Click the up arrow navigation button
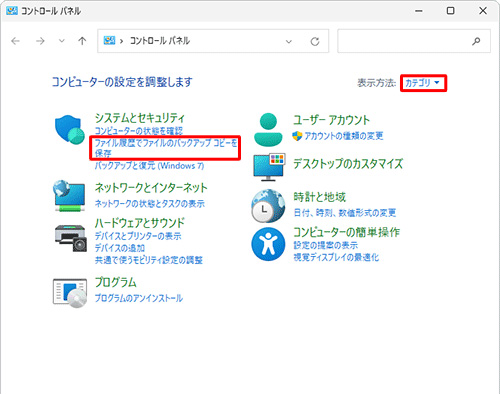Screen dimensions: 500x394 82,41
